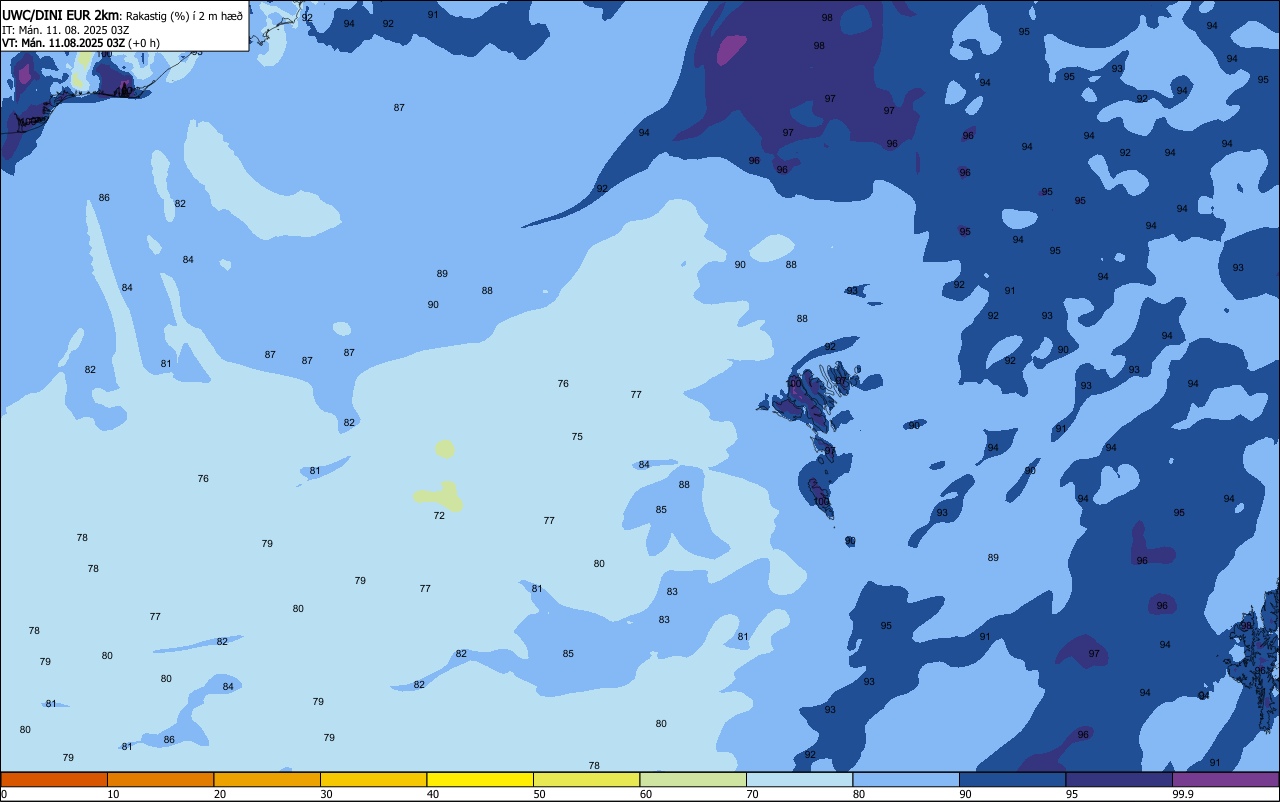Click the '70' tick label on legend
The image size is (1280, 802).
pos(752,794)
